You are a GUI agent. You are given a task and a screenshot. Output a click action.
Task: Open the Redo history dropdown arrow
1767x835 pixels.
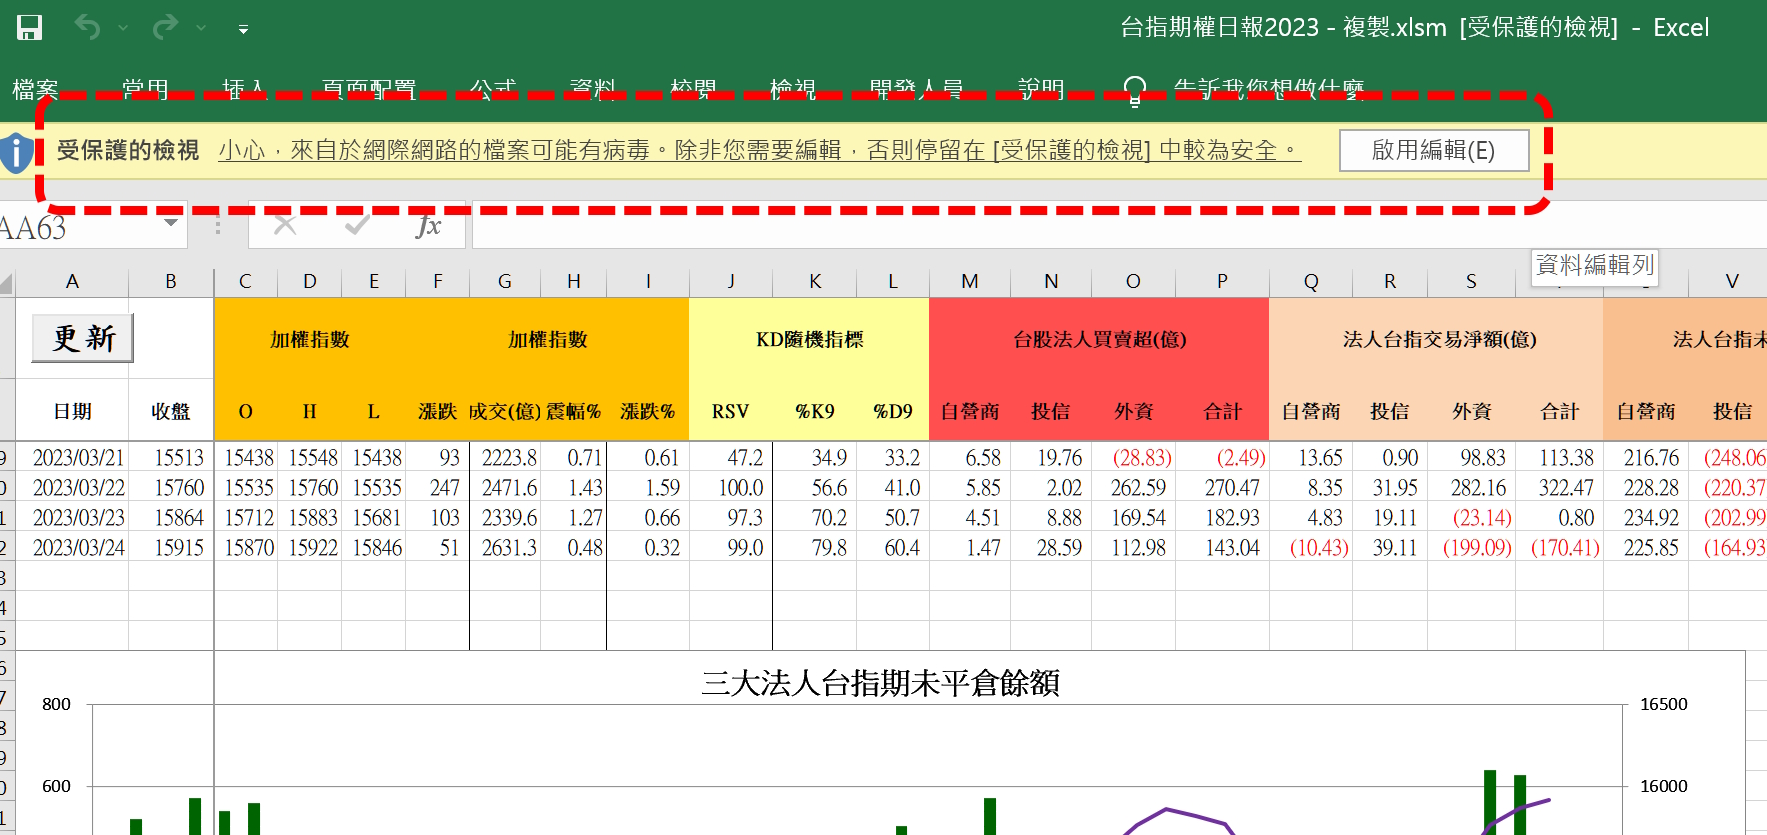tap(201, 28)
